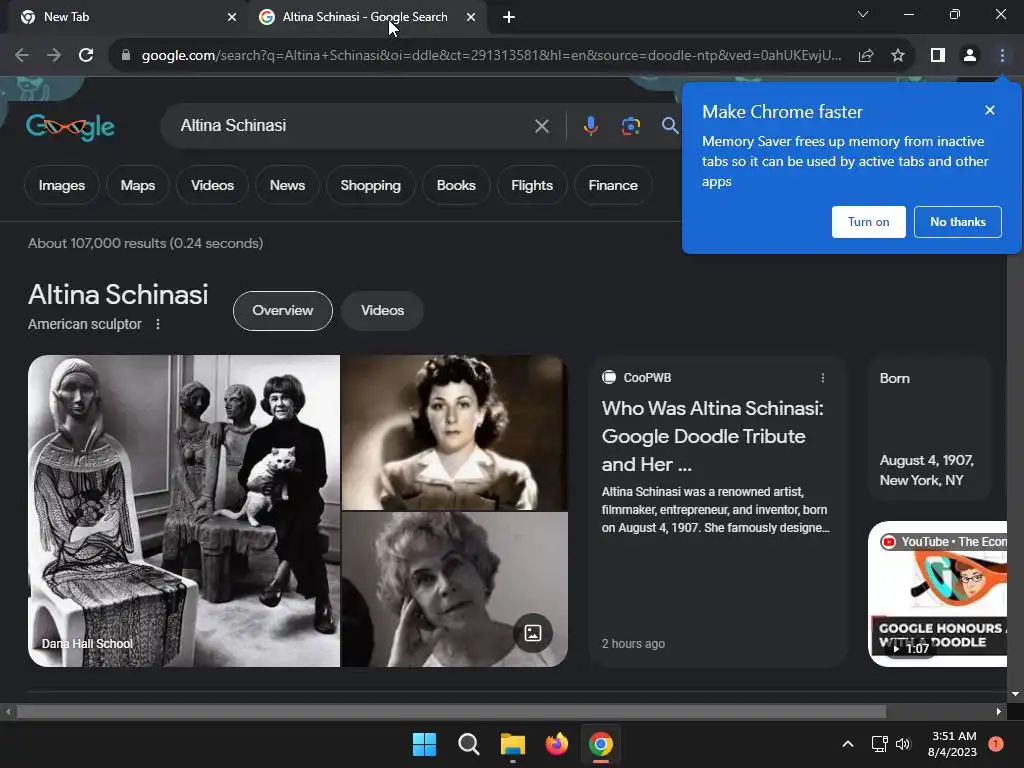This screenshot has width=1024, height=768.
Task: Launch Firefox from the taskbar
Action: pos(556,744)
